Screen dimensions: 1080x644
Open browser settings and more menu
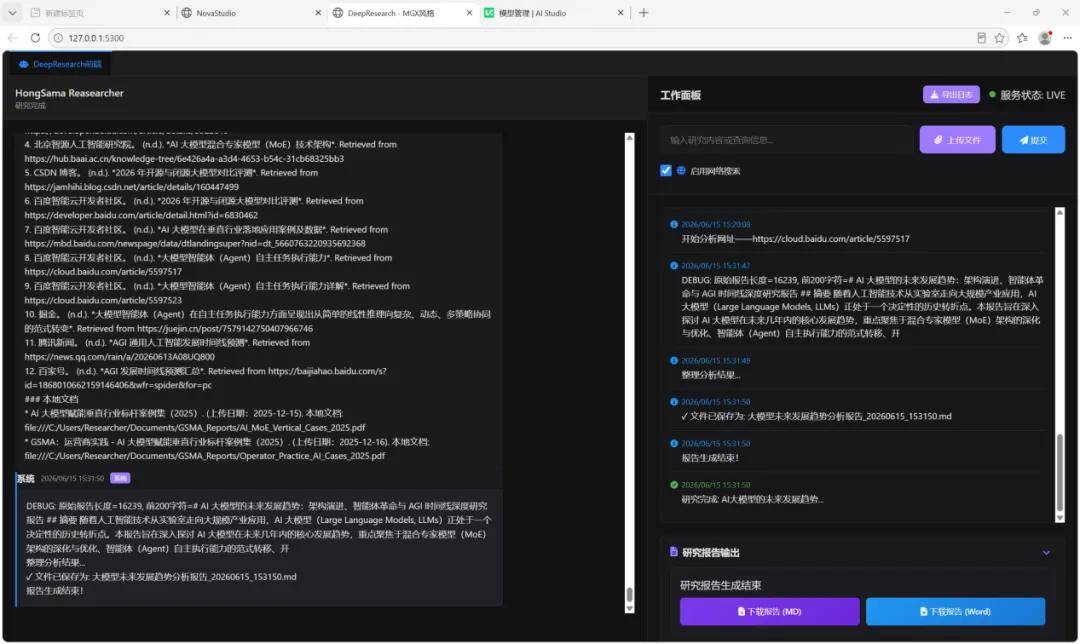click(1067, 38)
